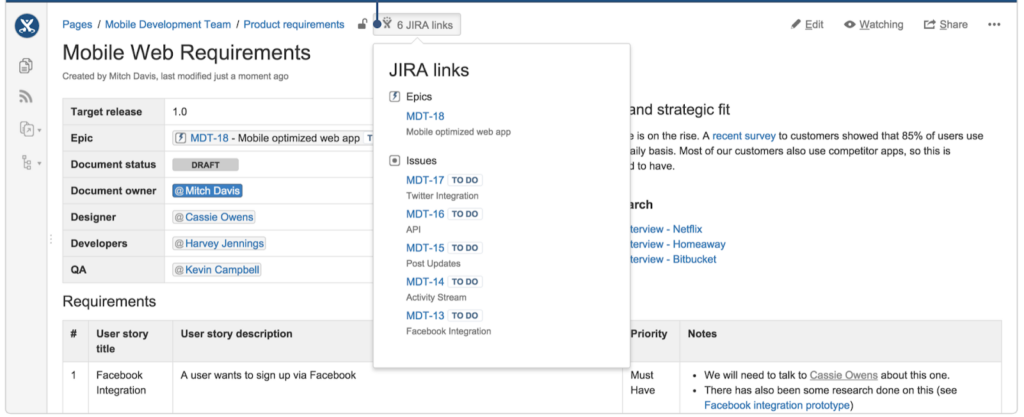1024x417 pixels.
Task: Open the Interview - Netflix link
Action: point(664,229)
